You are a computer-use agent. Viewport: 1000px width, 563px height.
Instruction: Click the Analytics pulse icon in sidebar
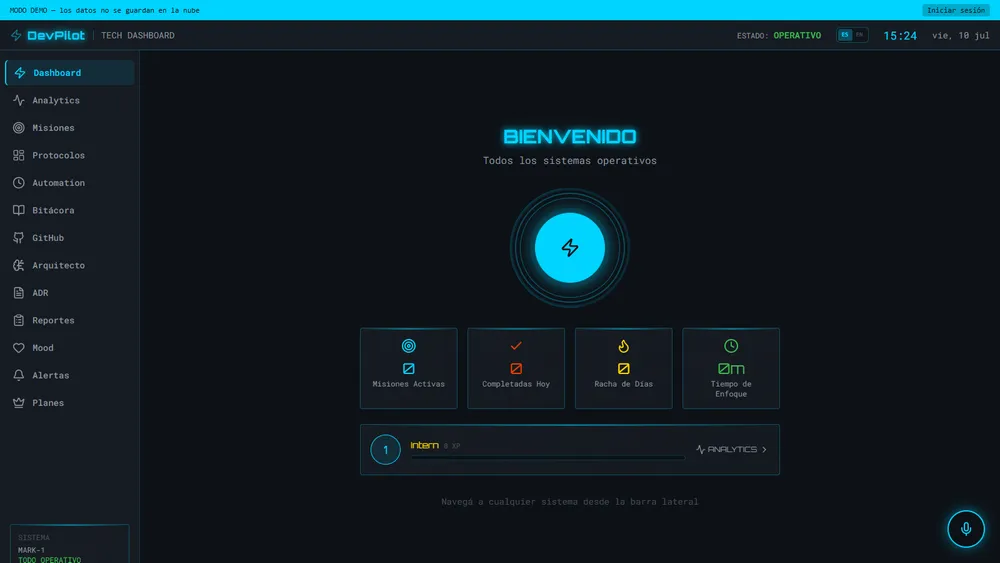pos(18,100)
